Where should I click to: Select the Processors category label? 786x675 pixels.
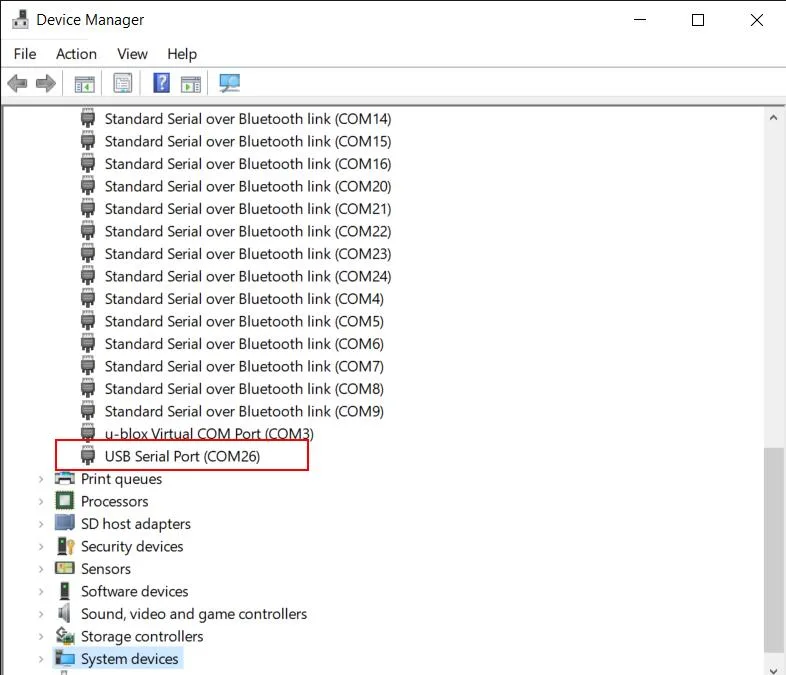tap(115, 502)
